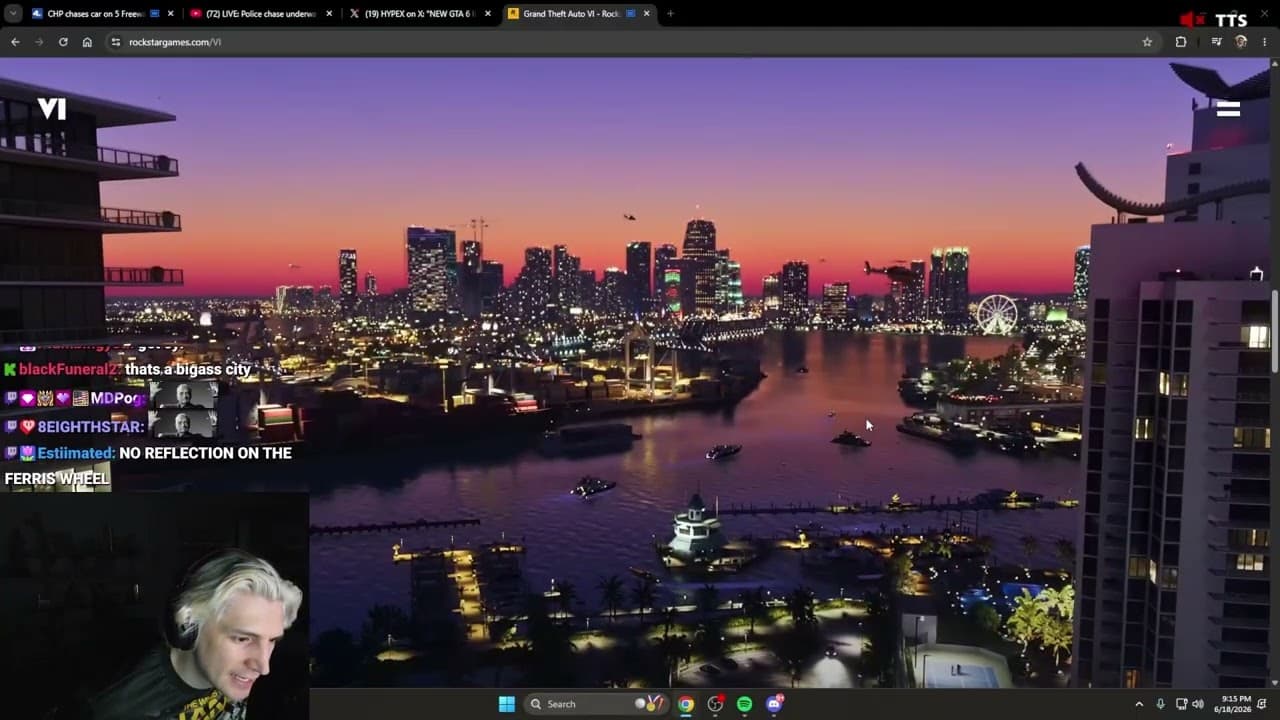
Task: Click the blackFuneral2 username in chat
Action: [70, 370]
